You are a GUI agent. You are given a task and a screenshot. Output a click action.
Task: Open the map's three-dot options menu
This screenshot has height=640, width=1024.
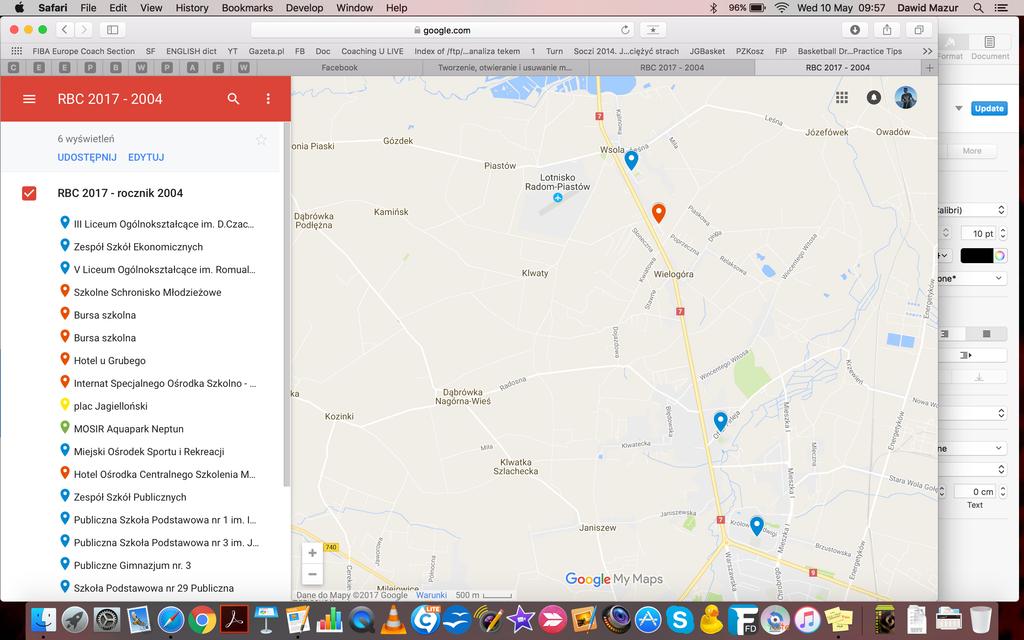(x=268, y=99)
